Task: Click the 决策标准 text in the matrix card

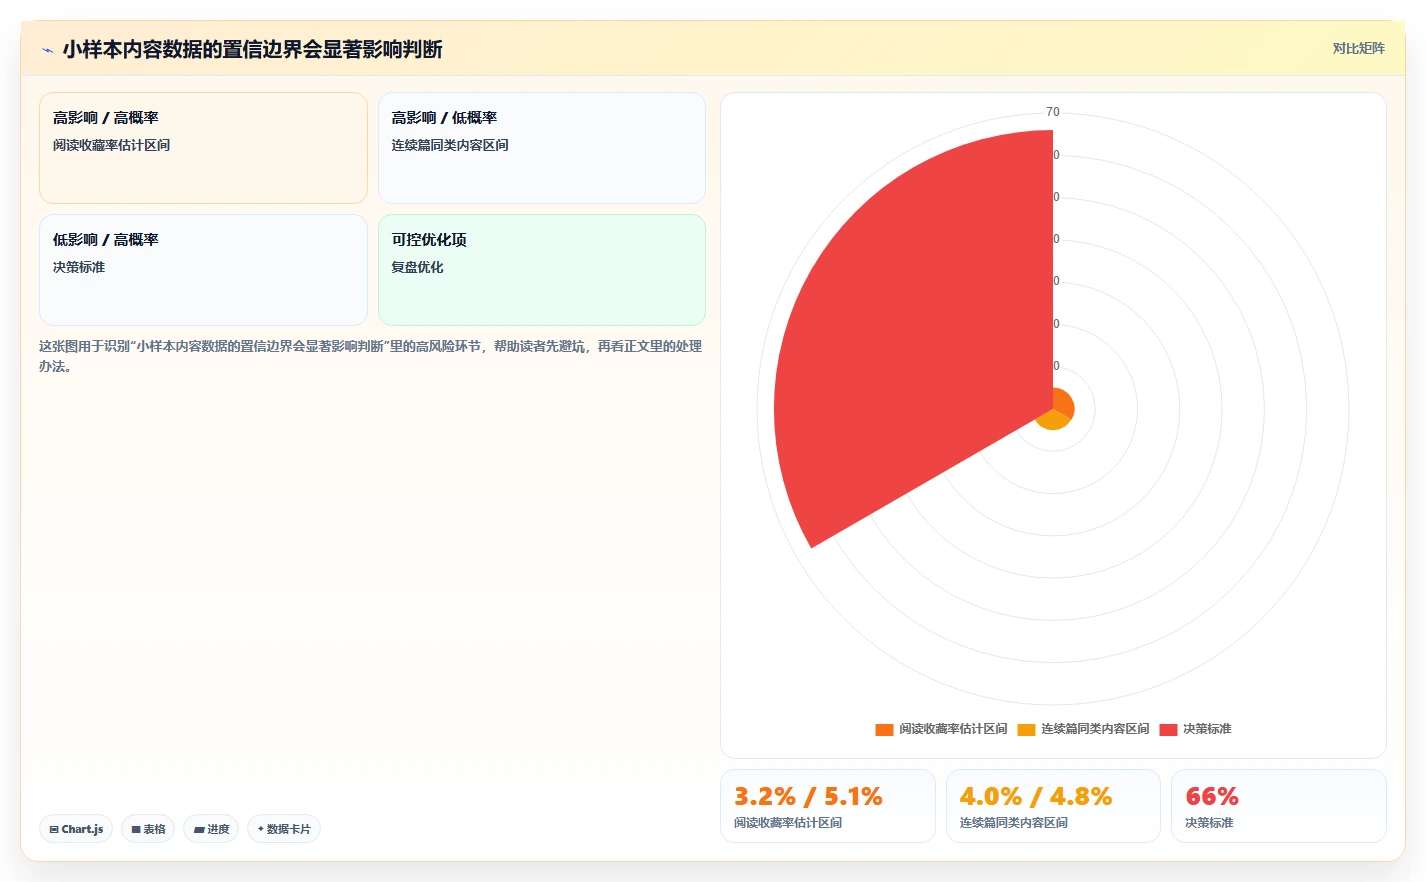Action: (79, 267)
